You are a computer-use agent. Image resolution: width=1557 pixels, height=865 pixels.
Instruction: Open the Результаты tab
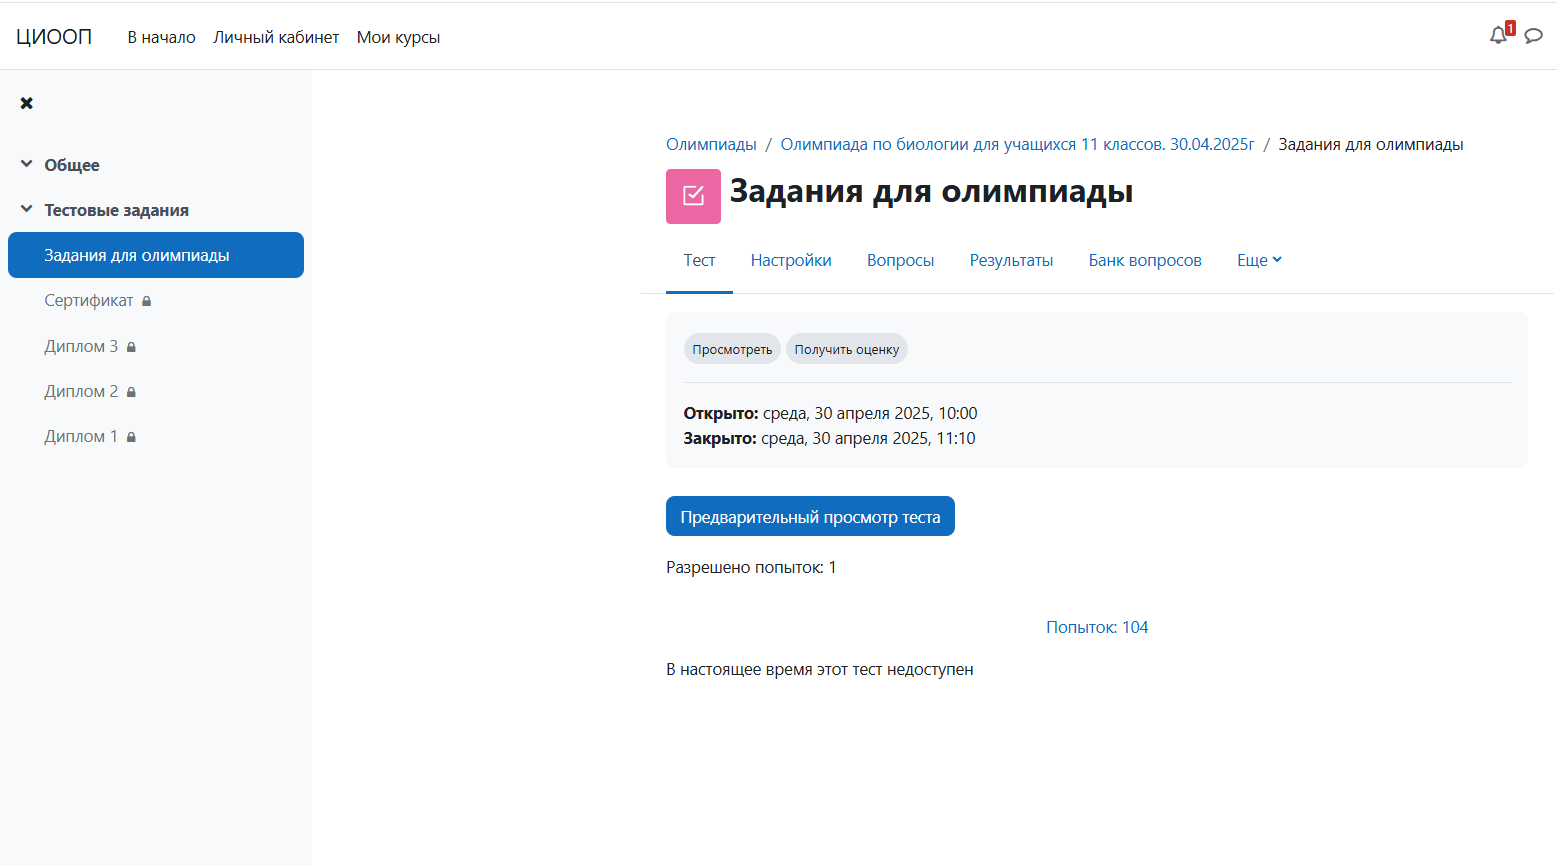tap(1011, 260)
